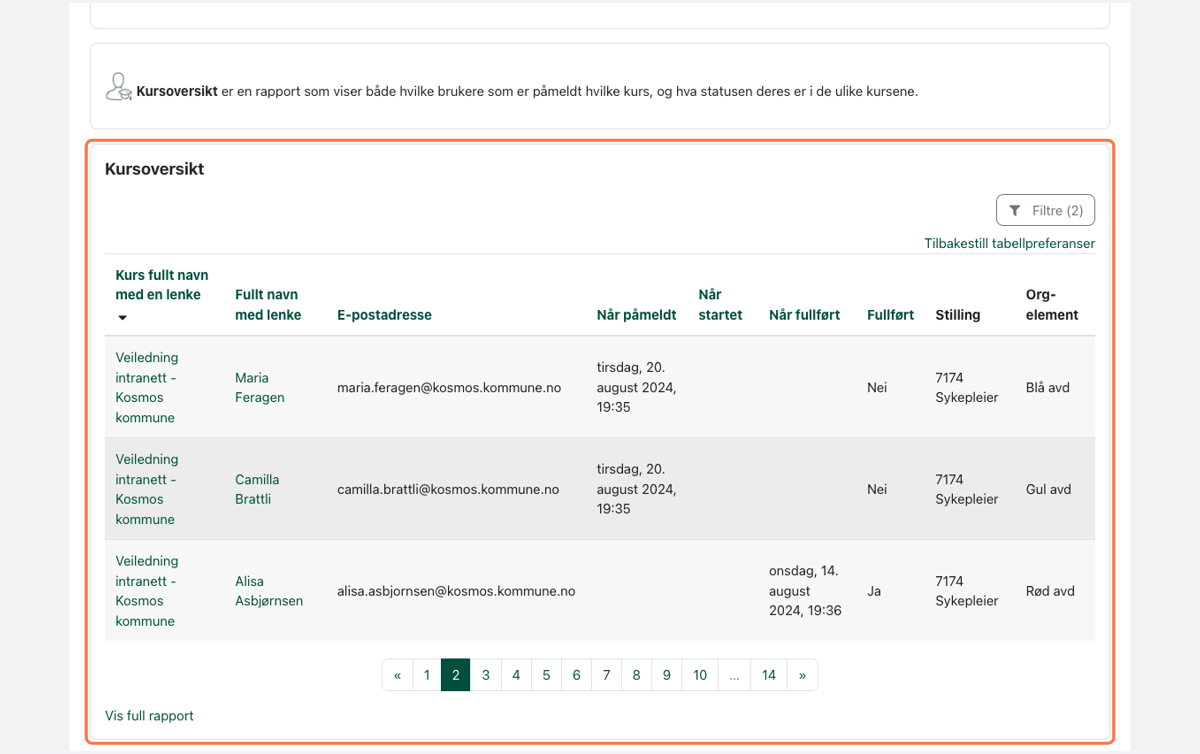1200x754 pixels.
Task: Go to page 9 of results
Action: (x=666, y=675)
